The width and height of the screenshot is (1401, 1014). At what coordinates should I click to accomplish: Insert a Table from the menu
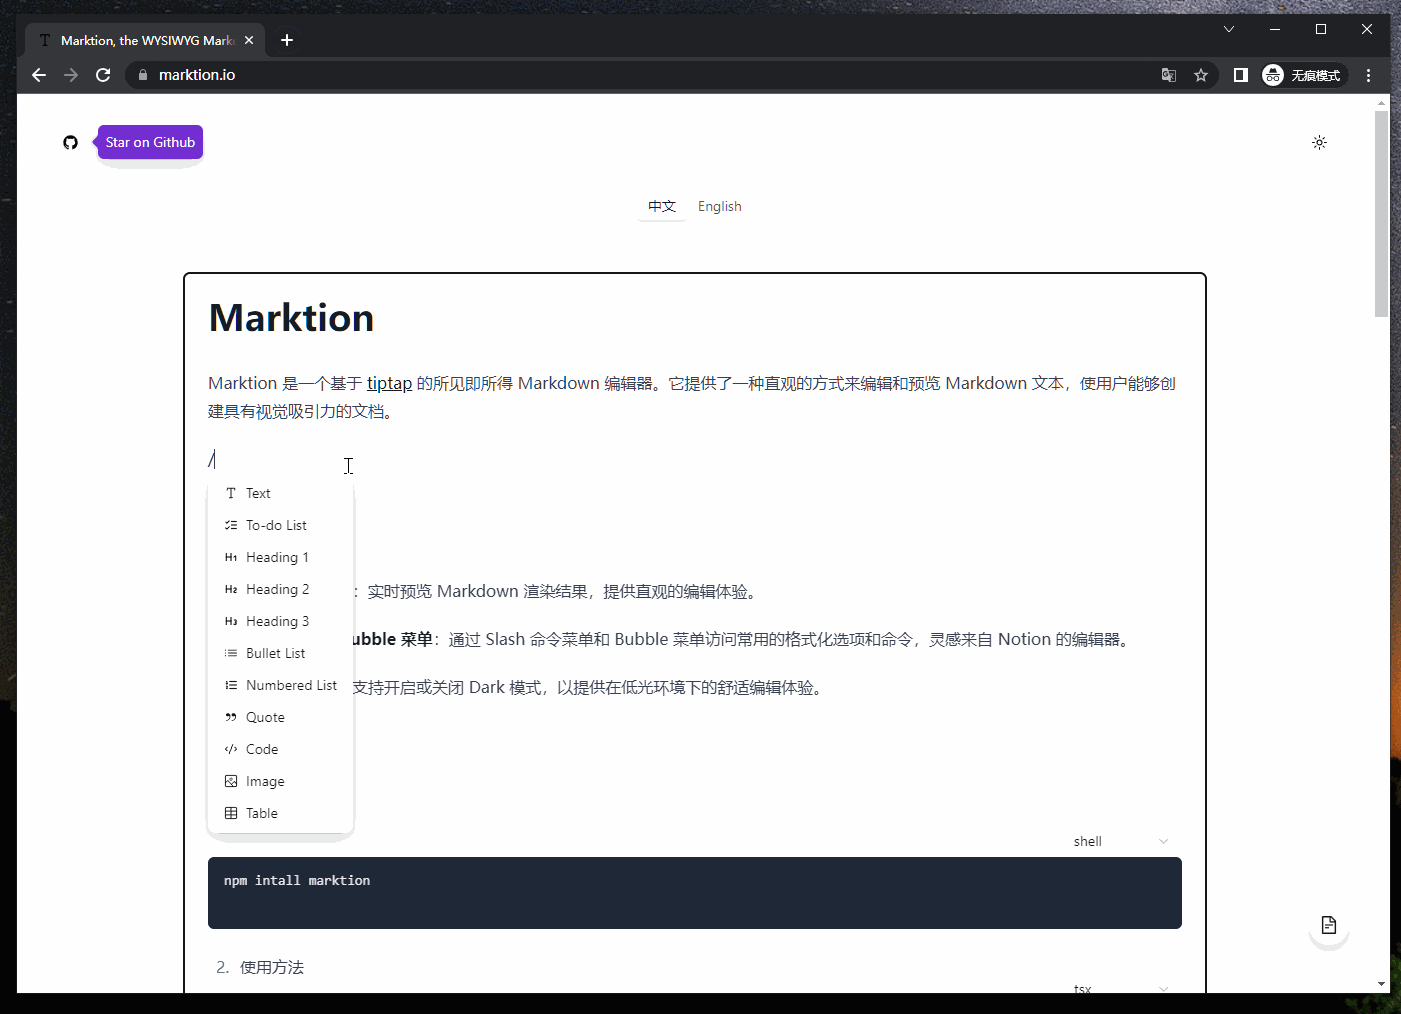[x=280, y=813]
